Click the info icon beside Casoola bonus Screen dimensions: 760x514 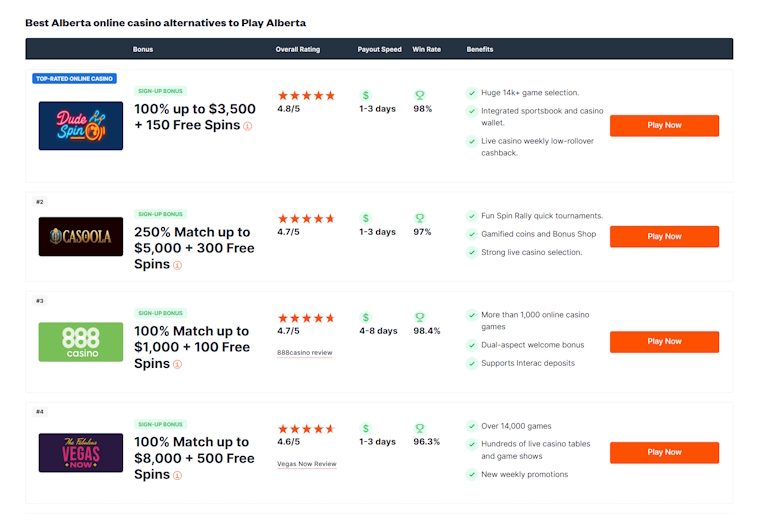178,266
